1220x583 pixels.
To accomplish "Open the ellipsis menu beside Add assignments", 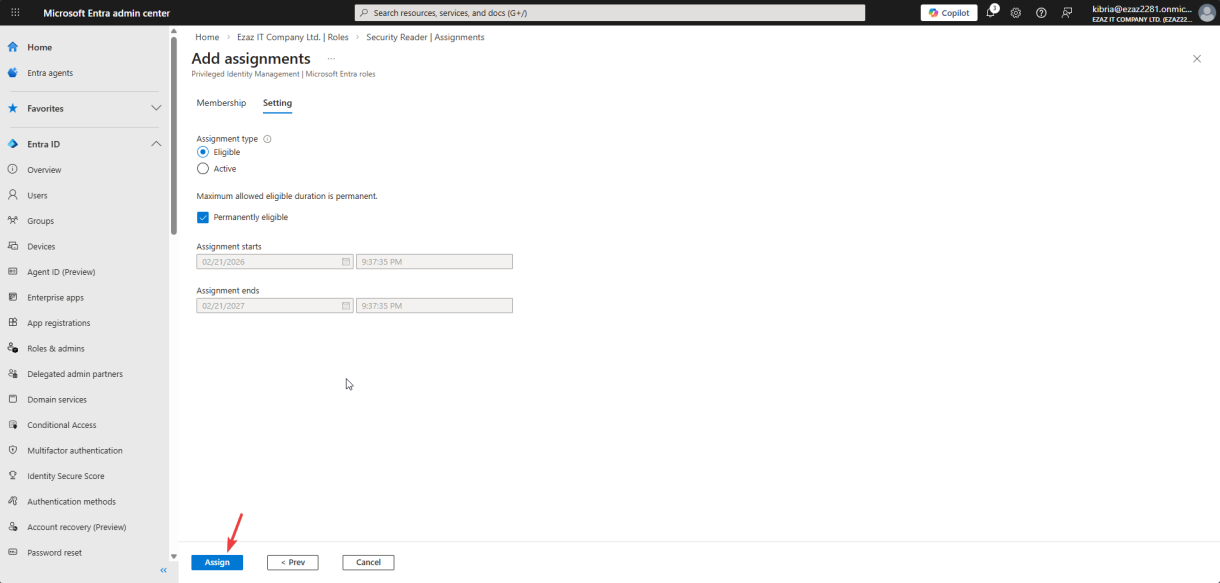I will click(331, 59).
